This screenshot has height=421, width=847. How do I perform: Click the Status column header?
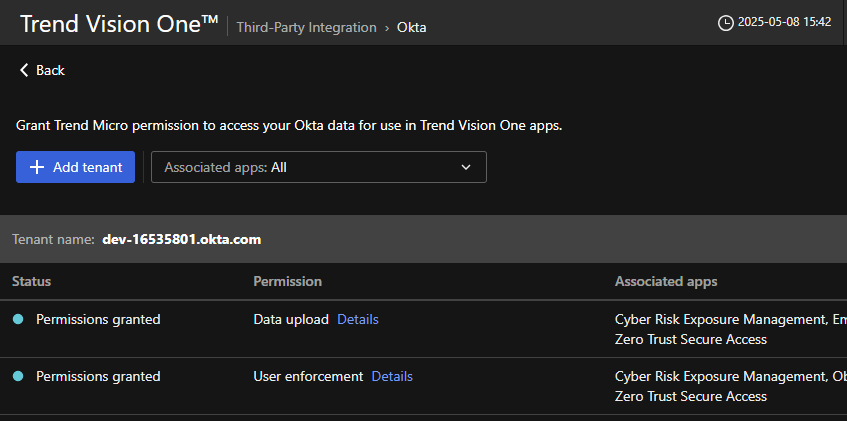tap(31, 281)
